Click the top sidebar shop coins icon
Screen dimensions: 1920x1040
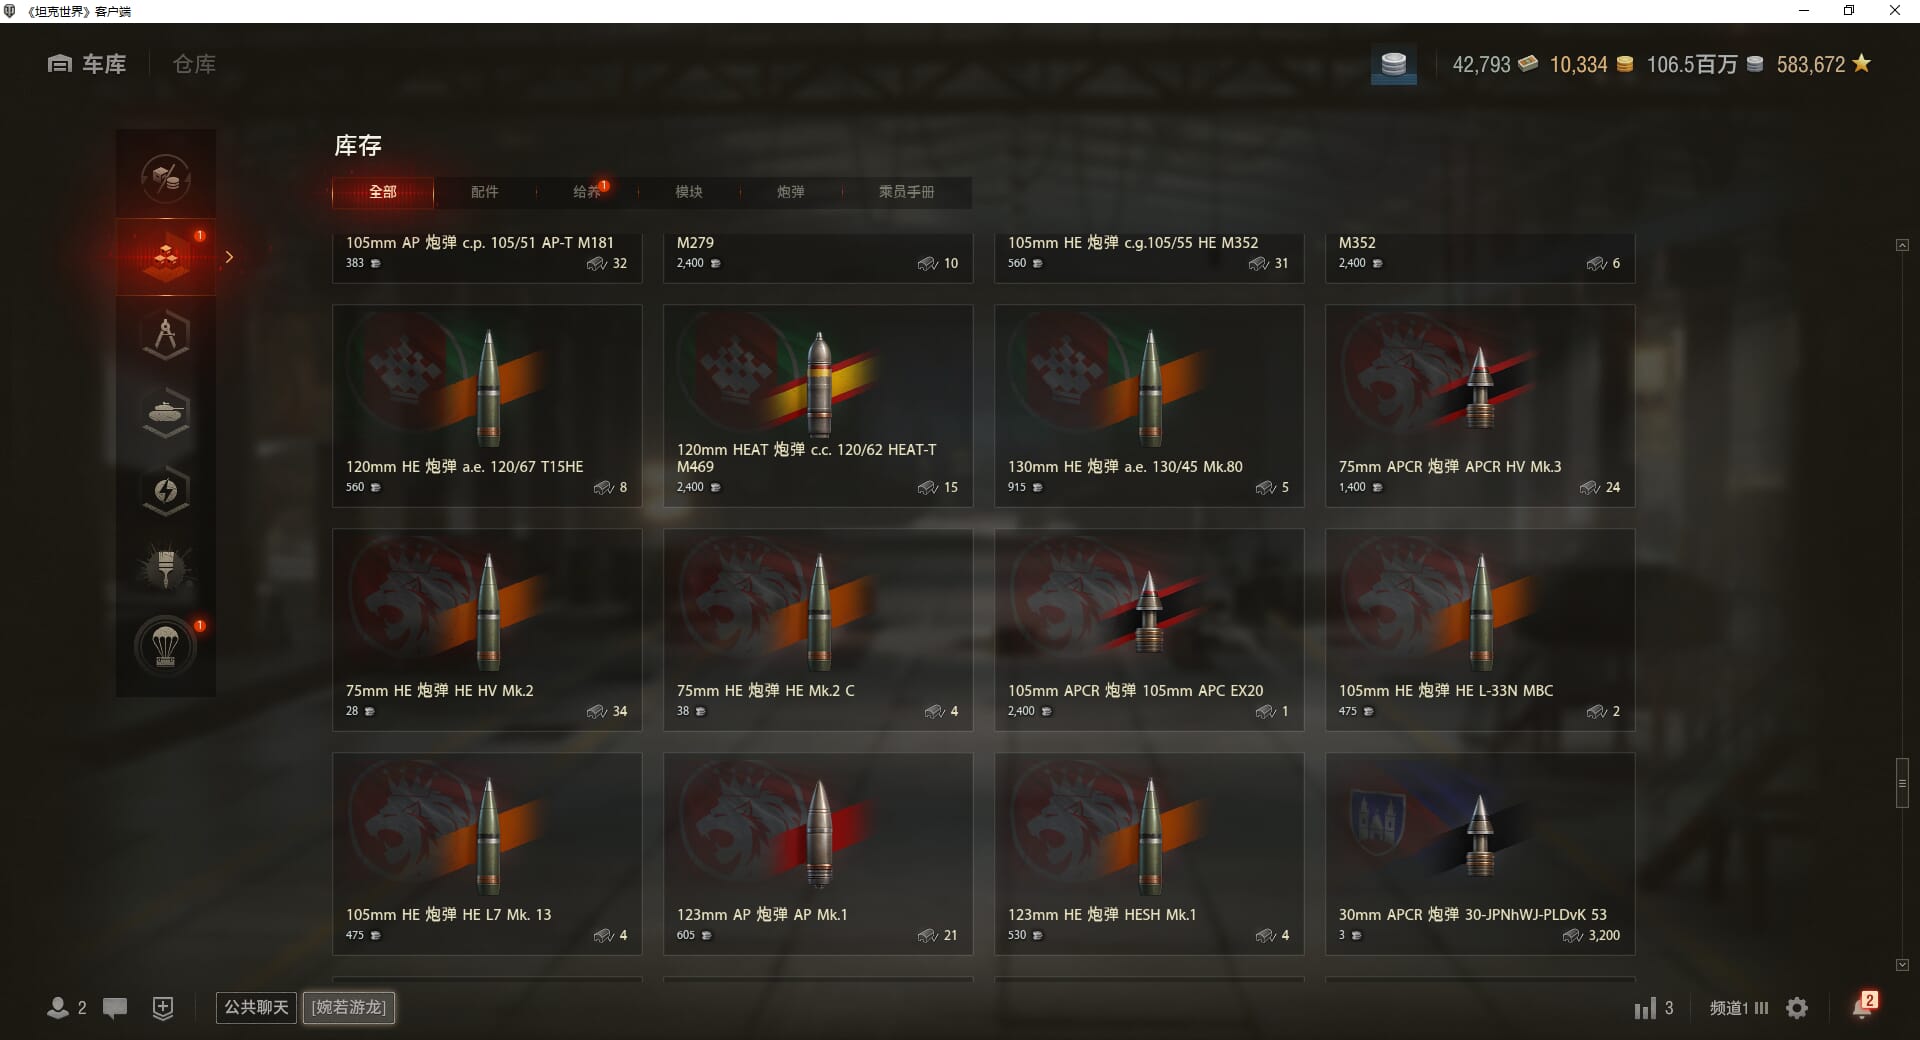pos(166,179)
